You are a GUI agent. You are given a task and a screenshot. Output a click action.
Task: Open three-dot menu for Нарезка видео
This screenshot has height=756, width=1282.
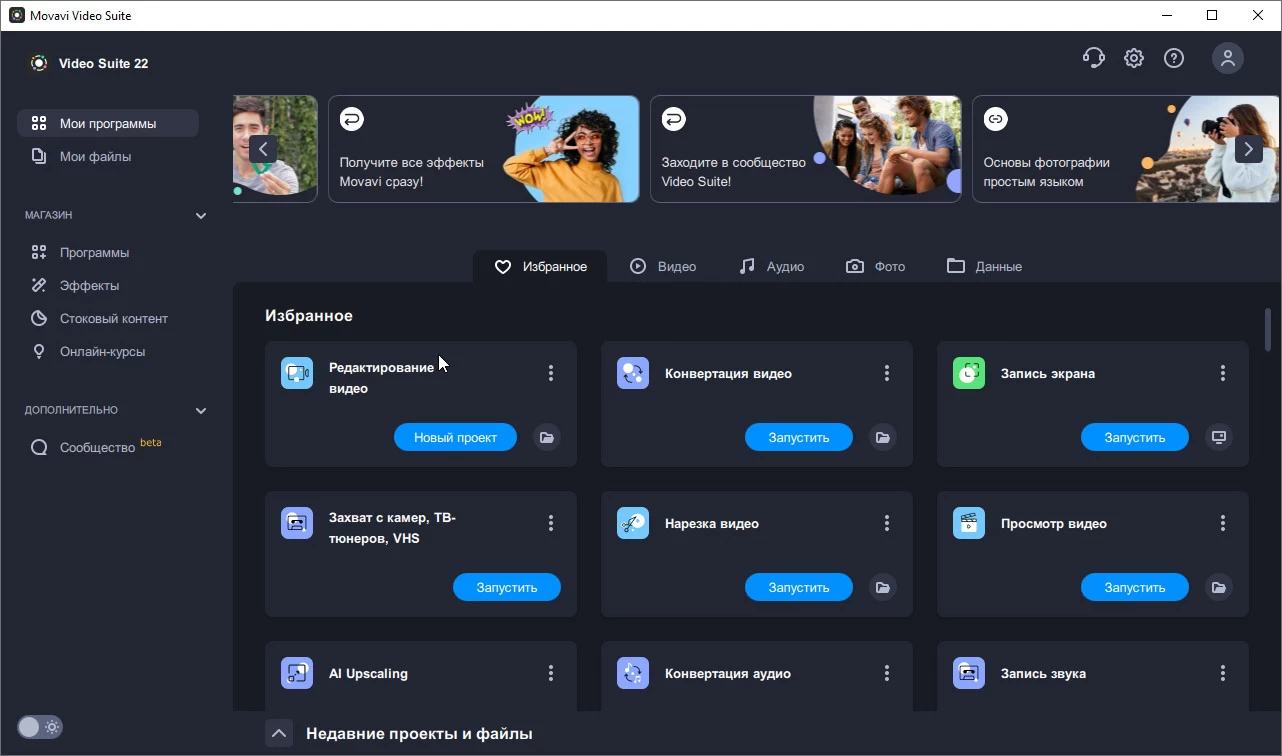pos(886,523)
